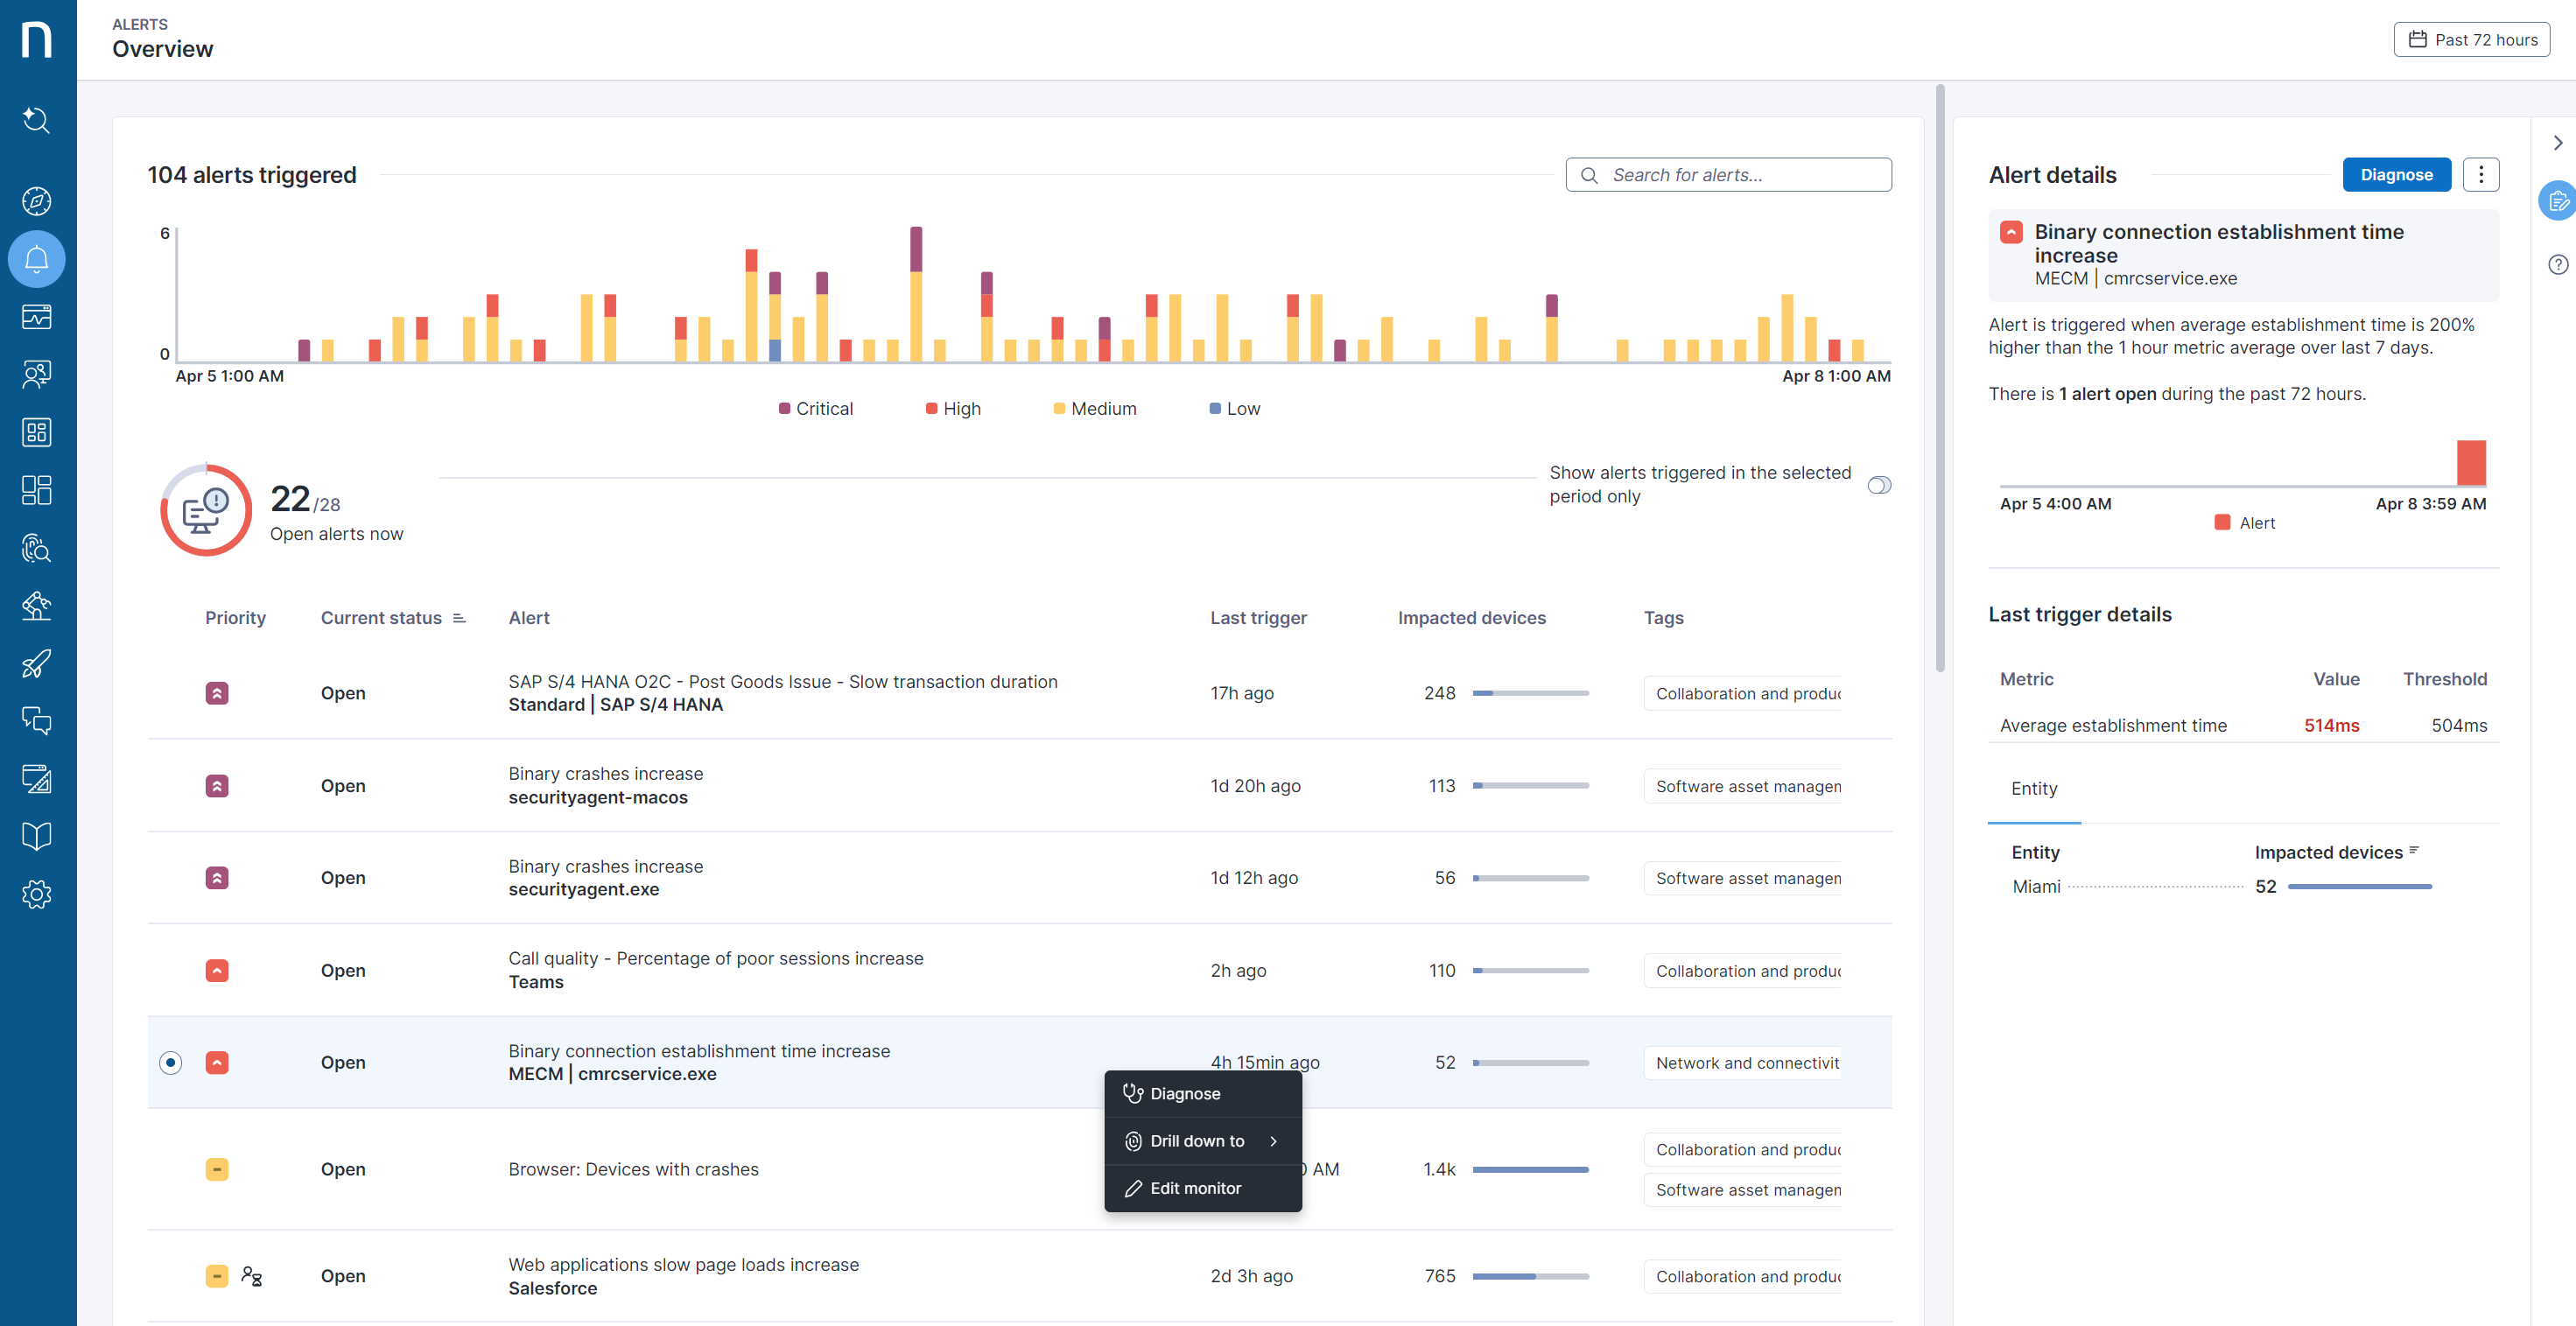Screen dimensions: 2576x1326
Task: Open the compass Explore icon in sidebar
Action: click(37, 201)
